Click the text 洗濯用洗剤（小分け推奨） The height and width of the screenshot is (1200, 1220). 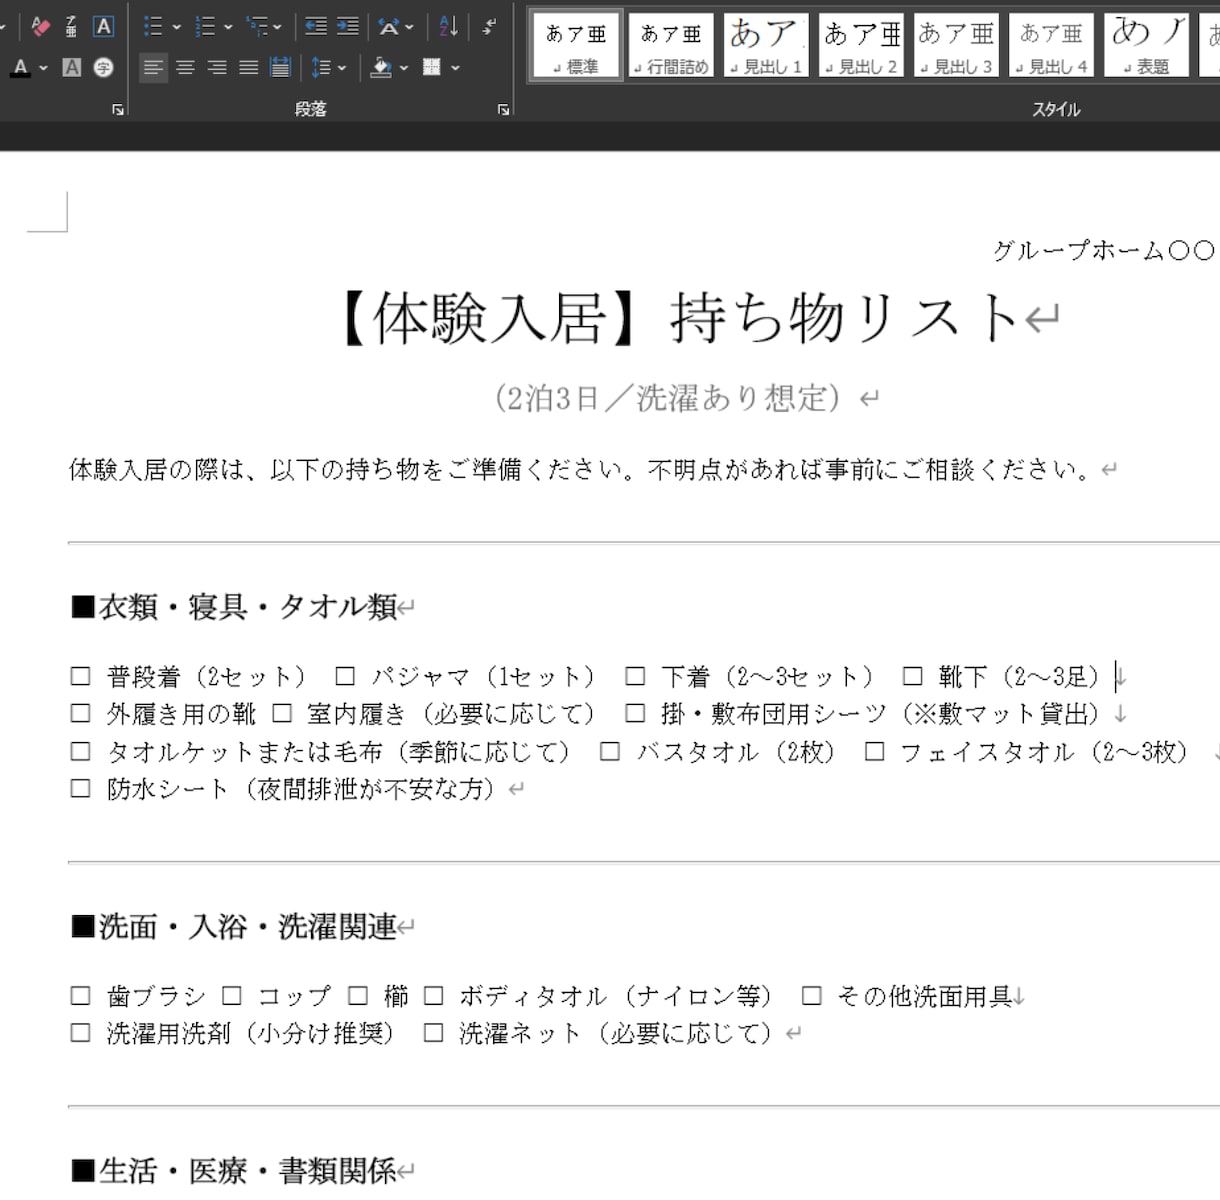[x=253, y=1033]
